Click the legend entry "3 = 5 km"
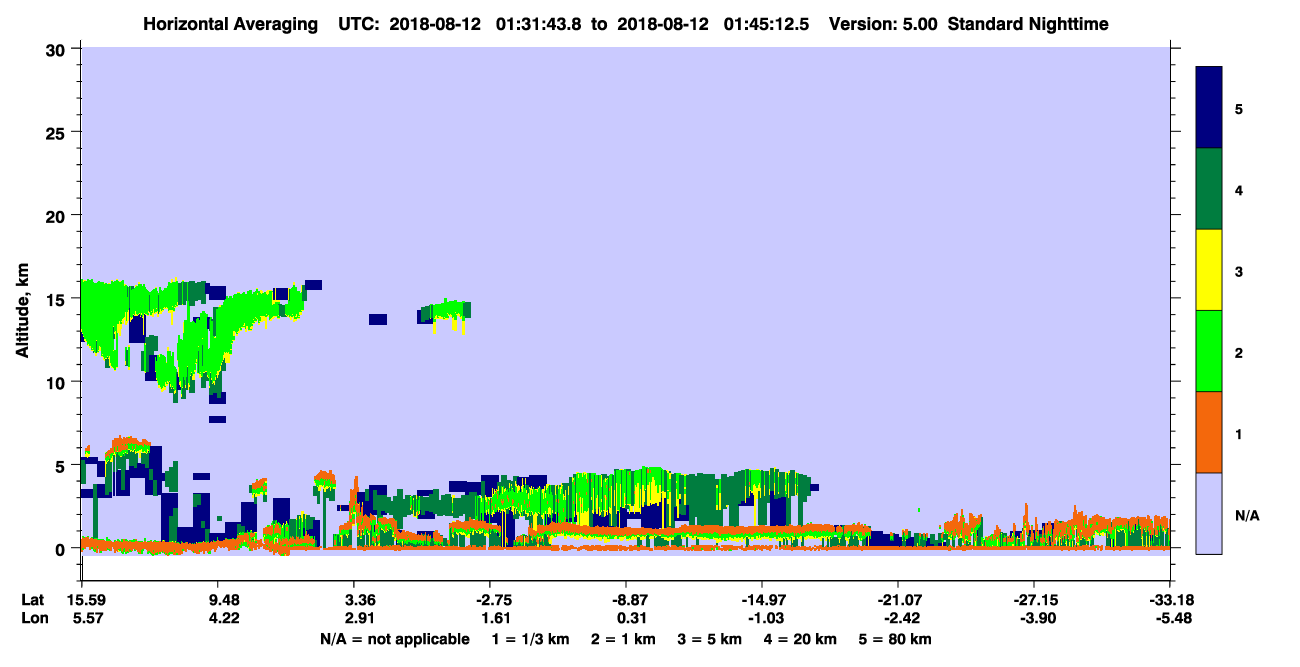The height and width of the screenshot is (667, 1300). (x=711, y=639)
